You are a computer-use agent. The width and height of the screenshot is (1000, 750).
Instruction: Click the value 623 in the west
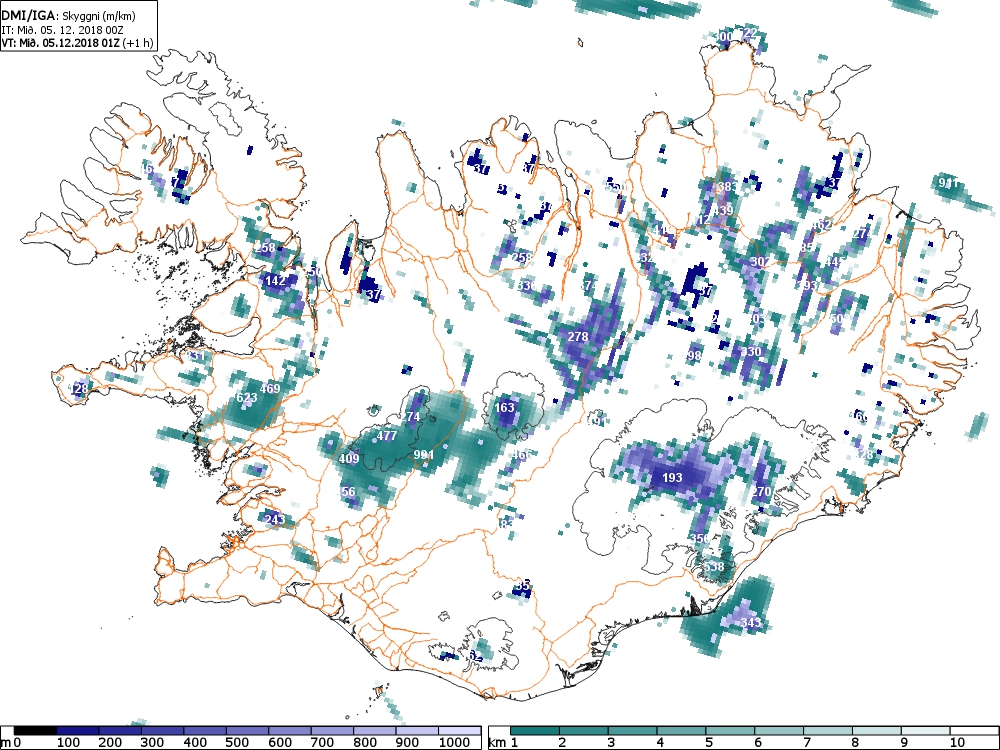(247, 398)
